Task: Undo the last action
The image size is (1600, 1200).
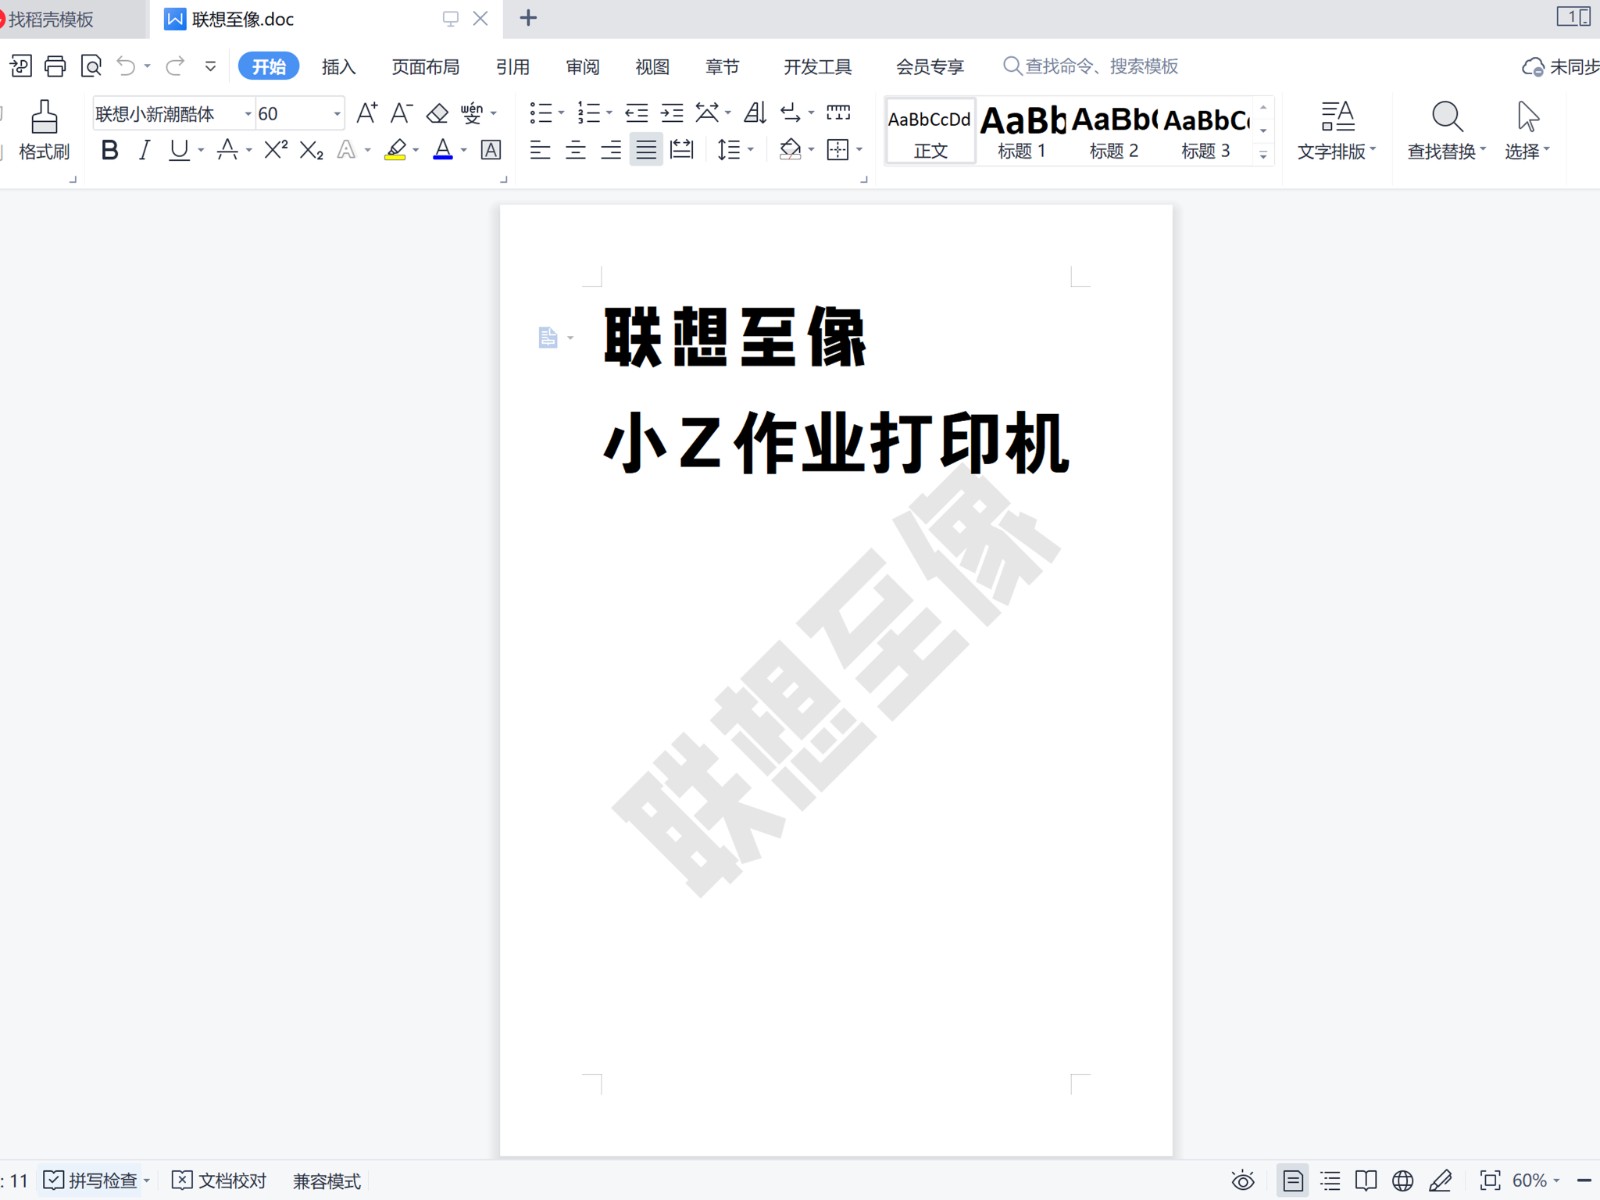Action: click(x=126, y=66)
